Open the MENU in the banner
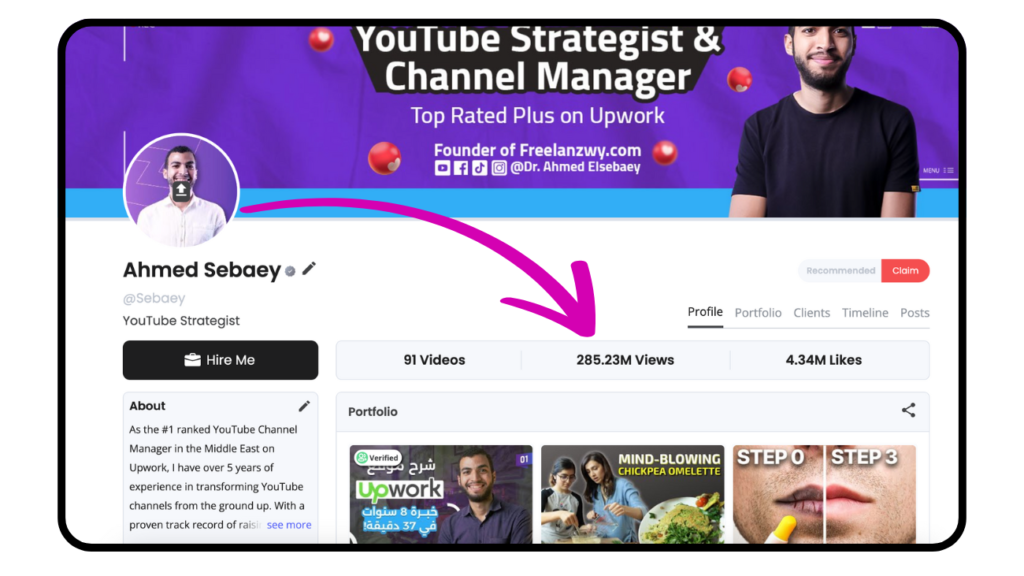Screen dimensions: 1024x576 pyautogui.click(x=938, y=170)
